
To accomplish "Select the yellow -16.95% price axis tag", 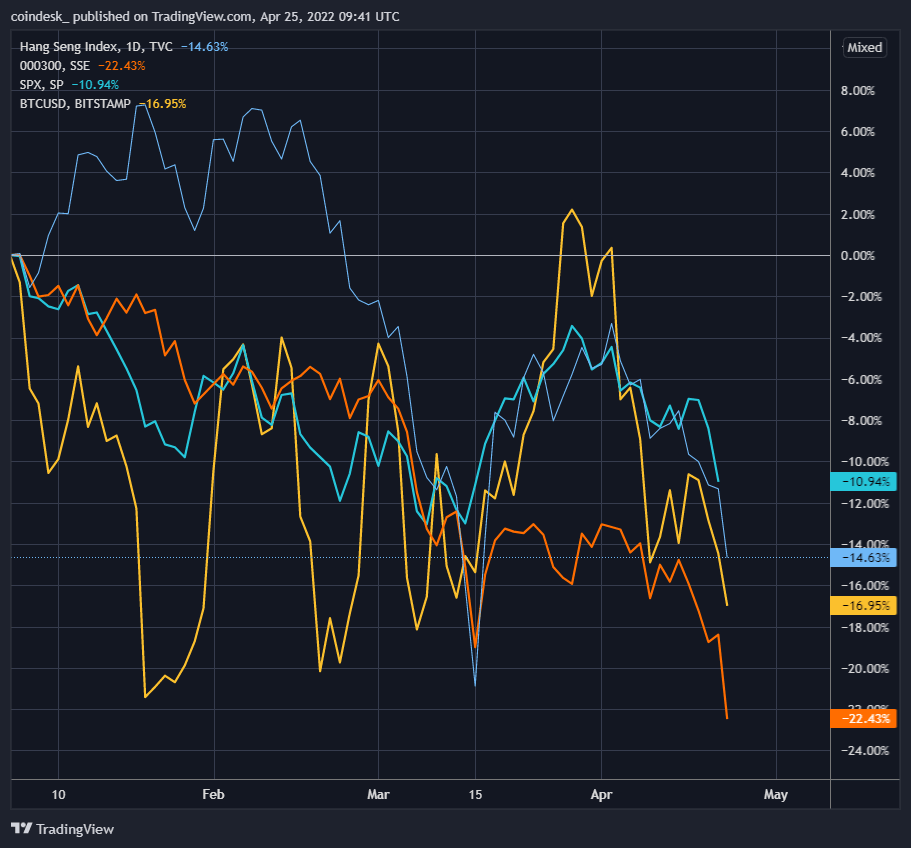I will tap(864, 605).
